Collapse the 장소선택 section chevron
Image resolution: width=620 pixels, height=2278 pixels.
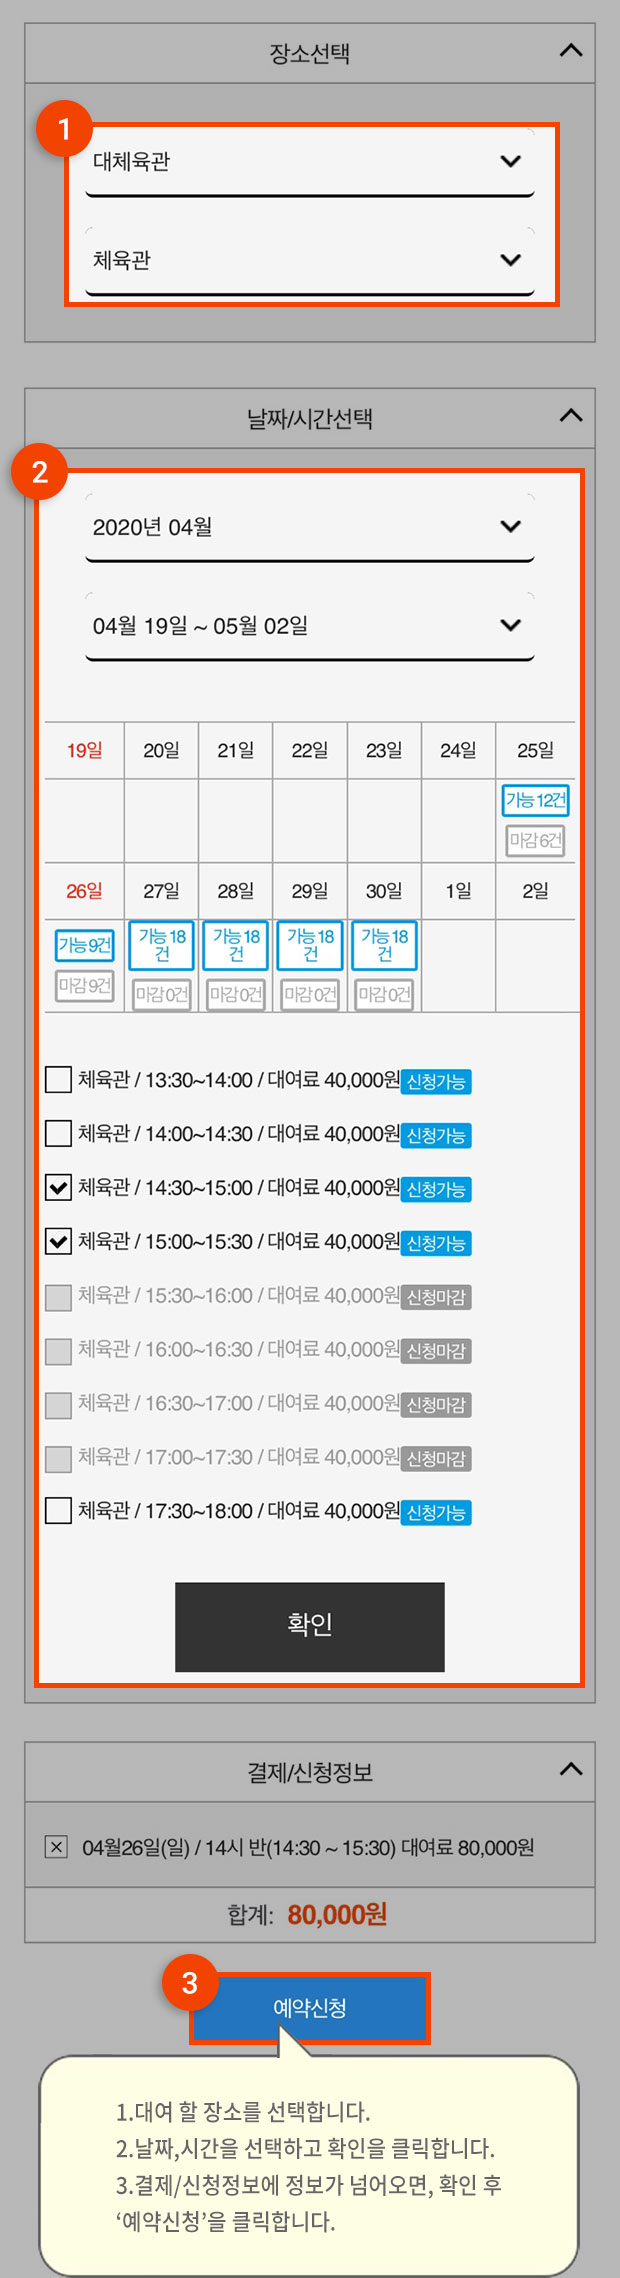click(571, 51)
